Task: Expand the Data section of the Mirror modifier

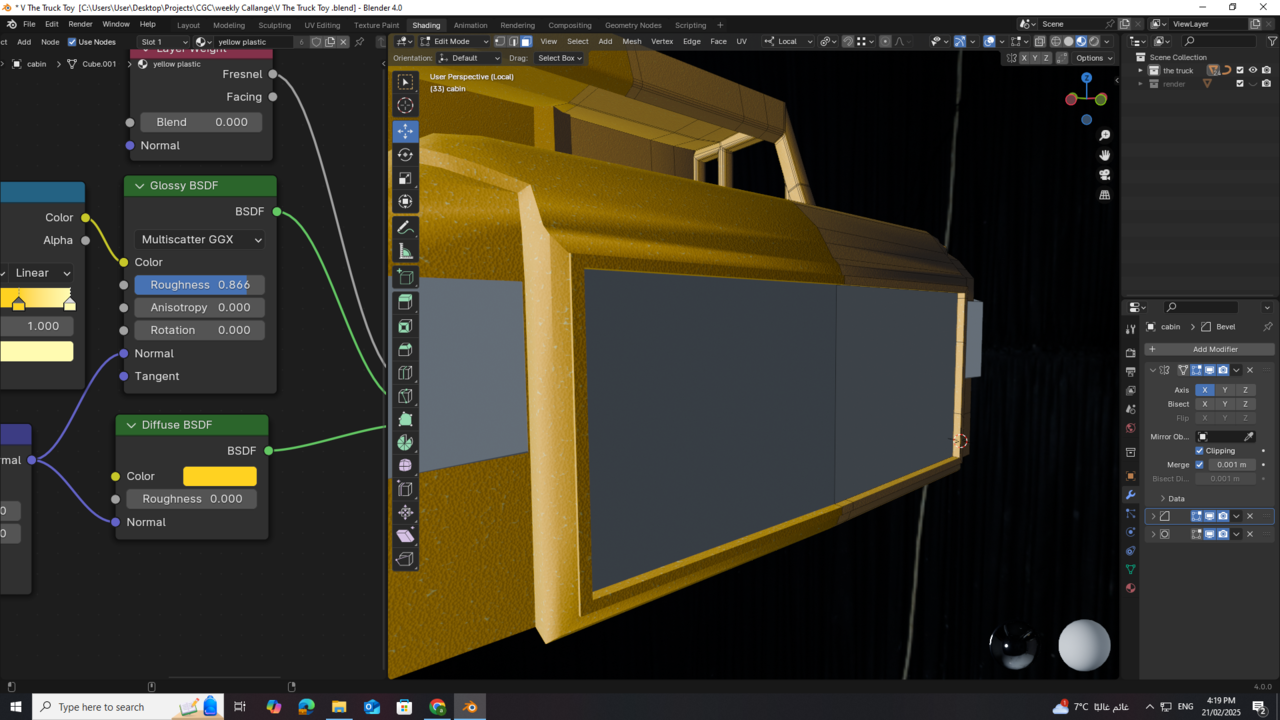Action: coord(1172,498)
